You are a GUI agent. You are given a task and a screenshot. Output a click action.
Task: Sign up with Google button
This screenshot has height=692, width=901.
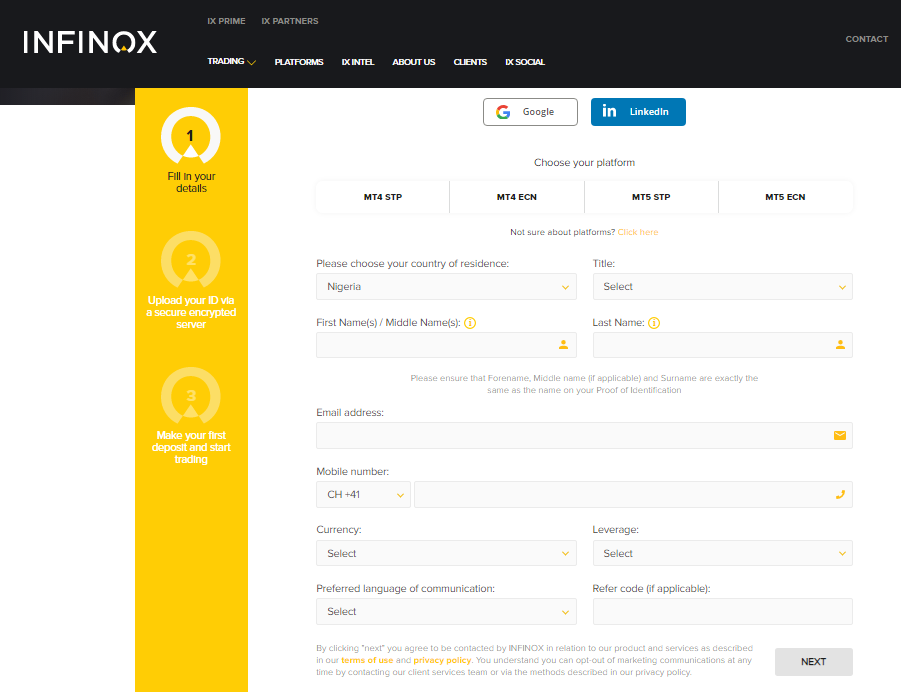(530, 112)
